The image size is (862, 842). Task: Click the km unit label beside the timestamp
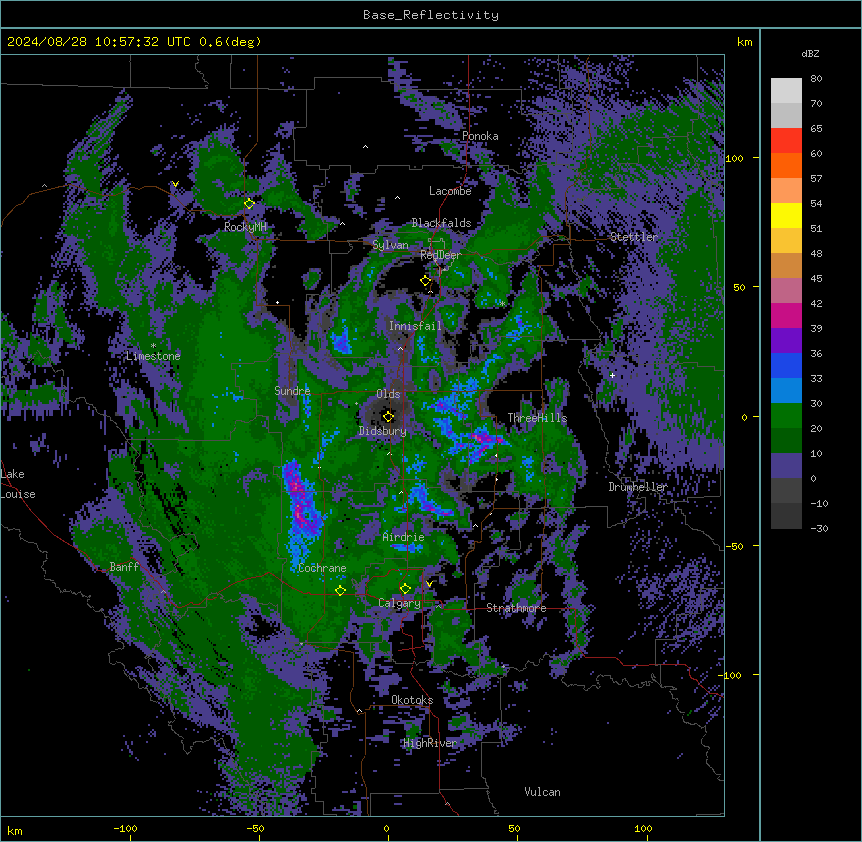tap(745, 42)
